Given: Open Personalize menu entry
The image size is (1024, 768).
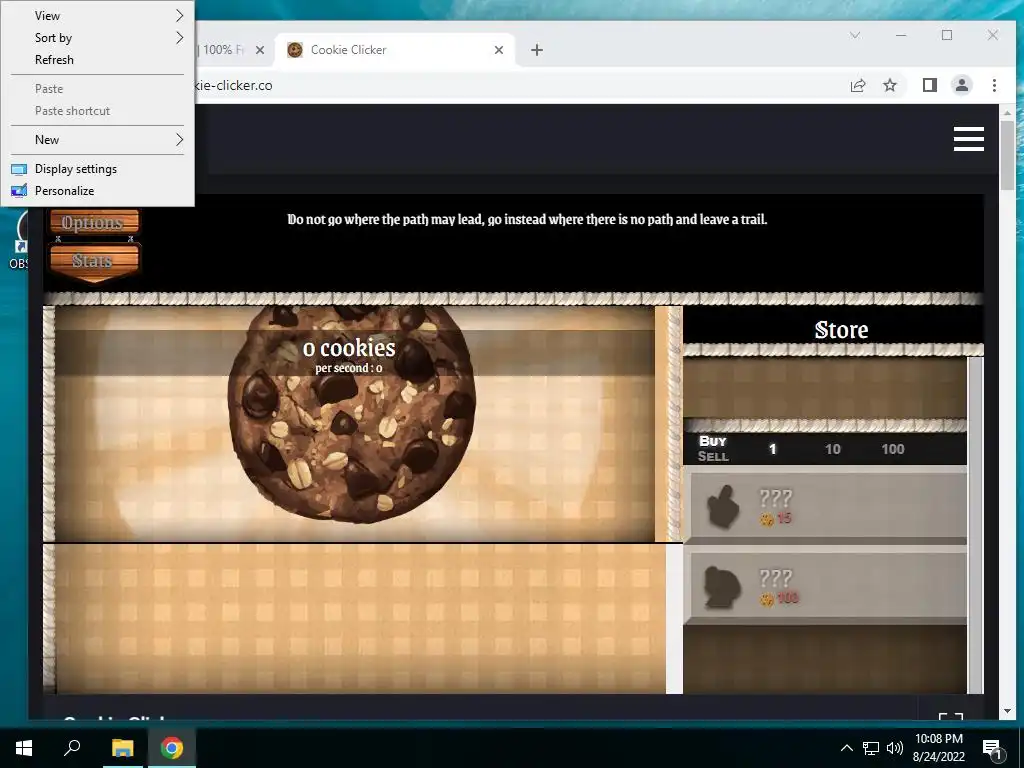Looking at the screenshot, I should tap(97, 191).
